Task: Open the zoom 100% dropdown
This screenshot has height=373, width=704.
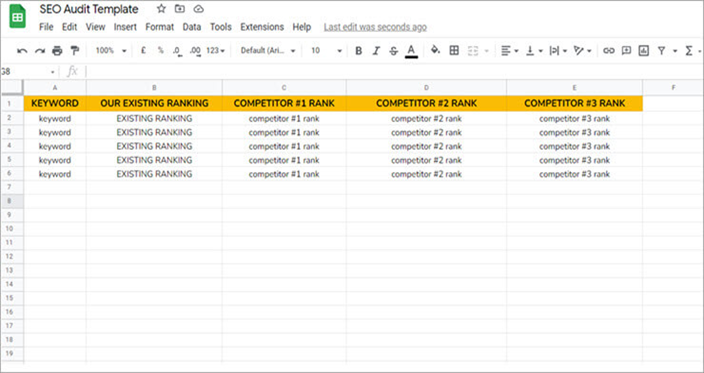Action: point(111,51)
